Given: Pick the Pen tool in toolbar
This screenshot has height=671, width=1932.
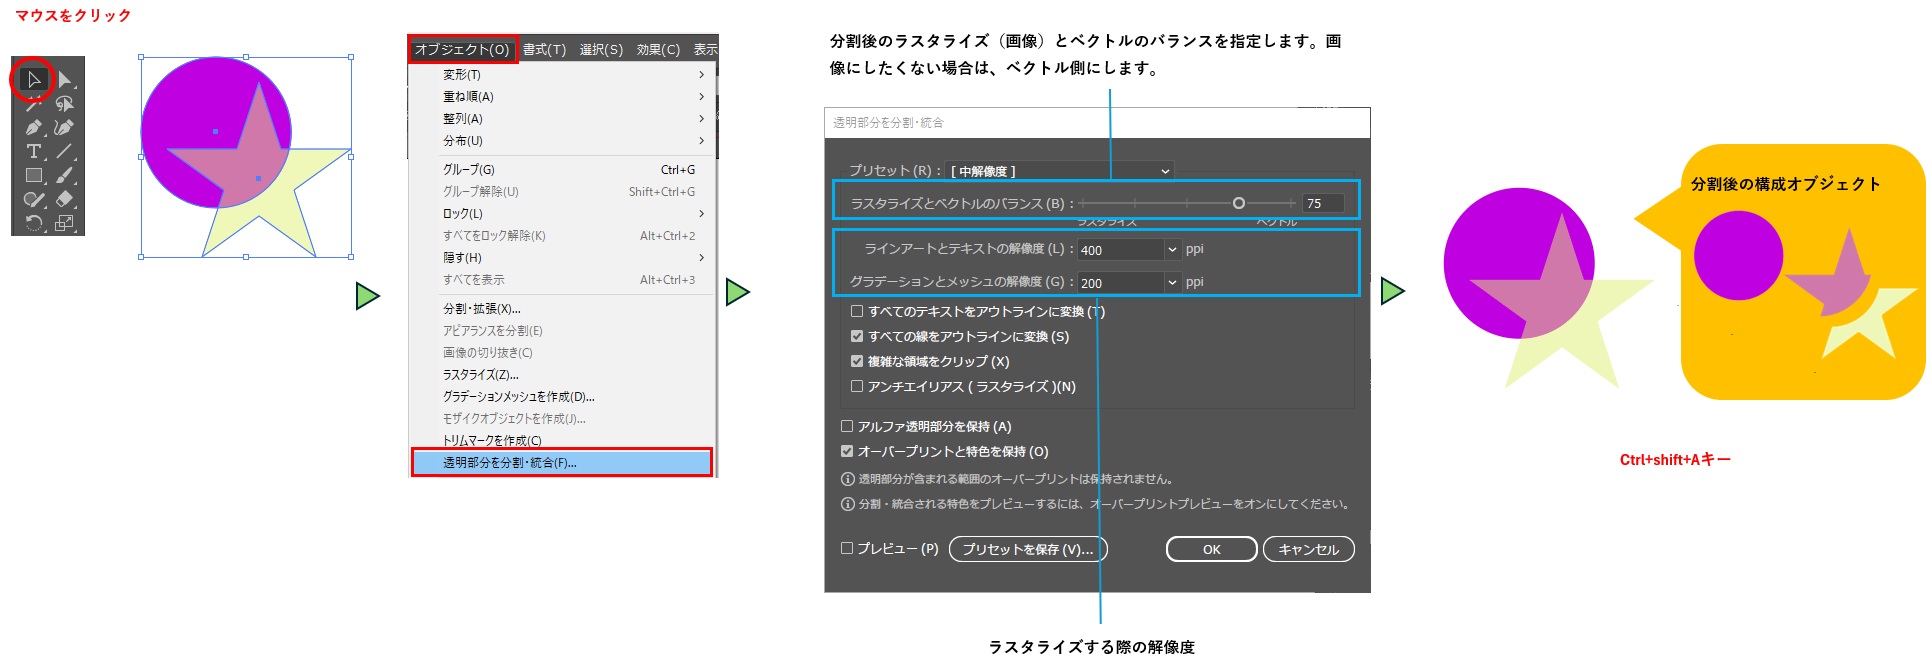Looking at the screenshot, I should (x=33, y=128).
